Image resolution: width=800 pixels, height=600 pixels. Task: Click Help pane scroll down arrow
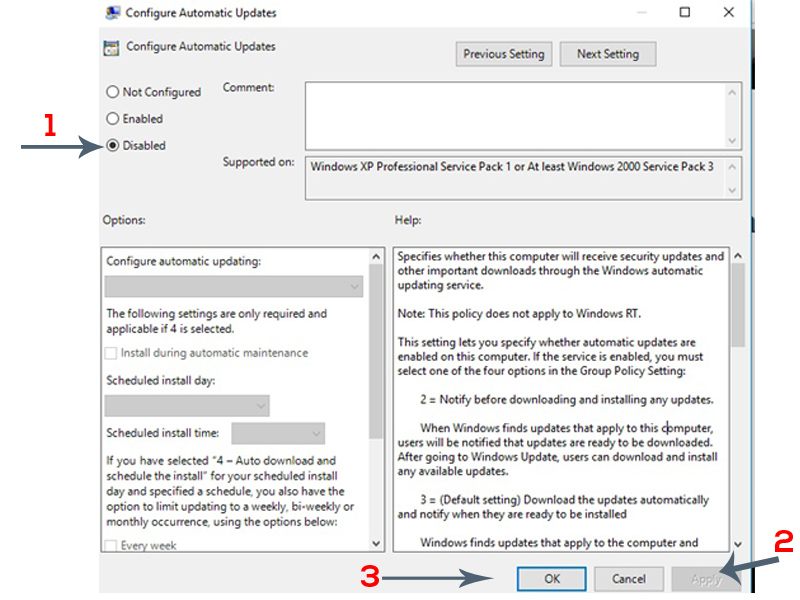click(x=738, y=544)
